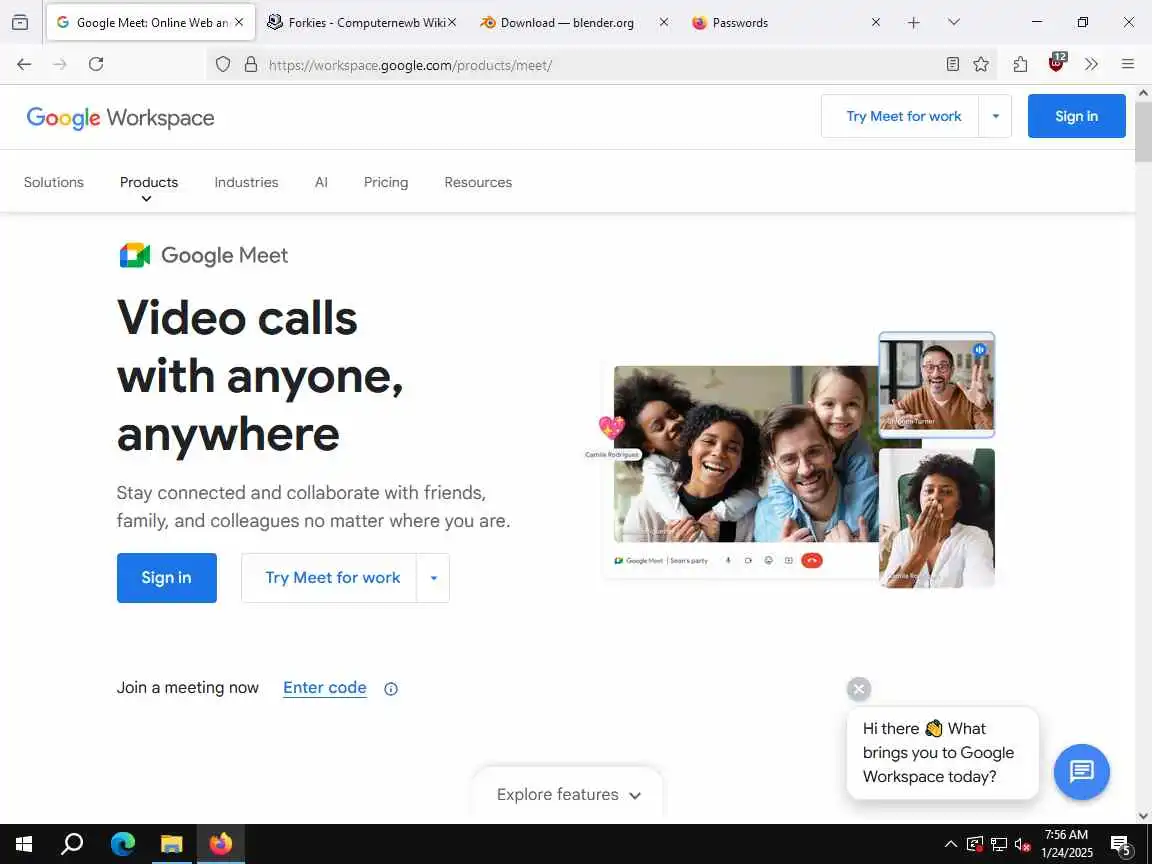
Task: Open the AI nav item
Action: click(x=321, y=182)
